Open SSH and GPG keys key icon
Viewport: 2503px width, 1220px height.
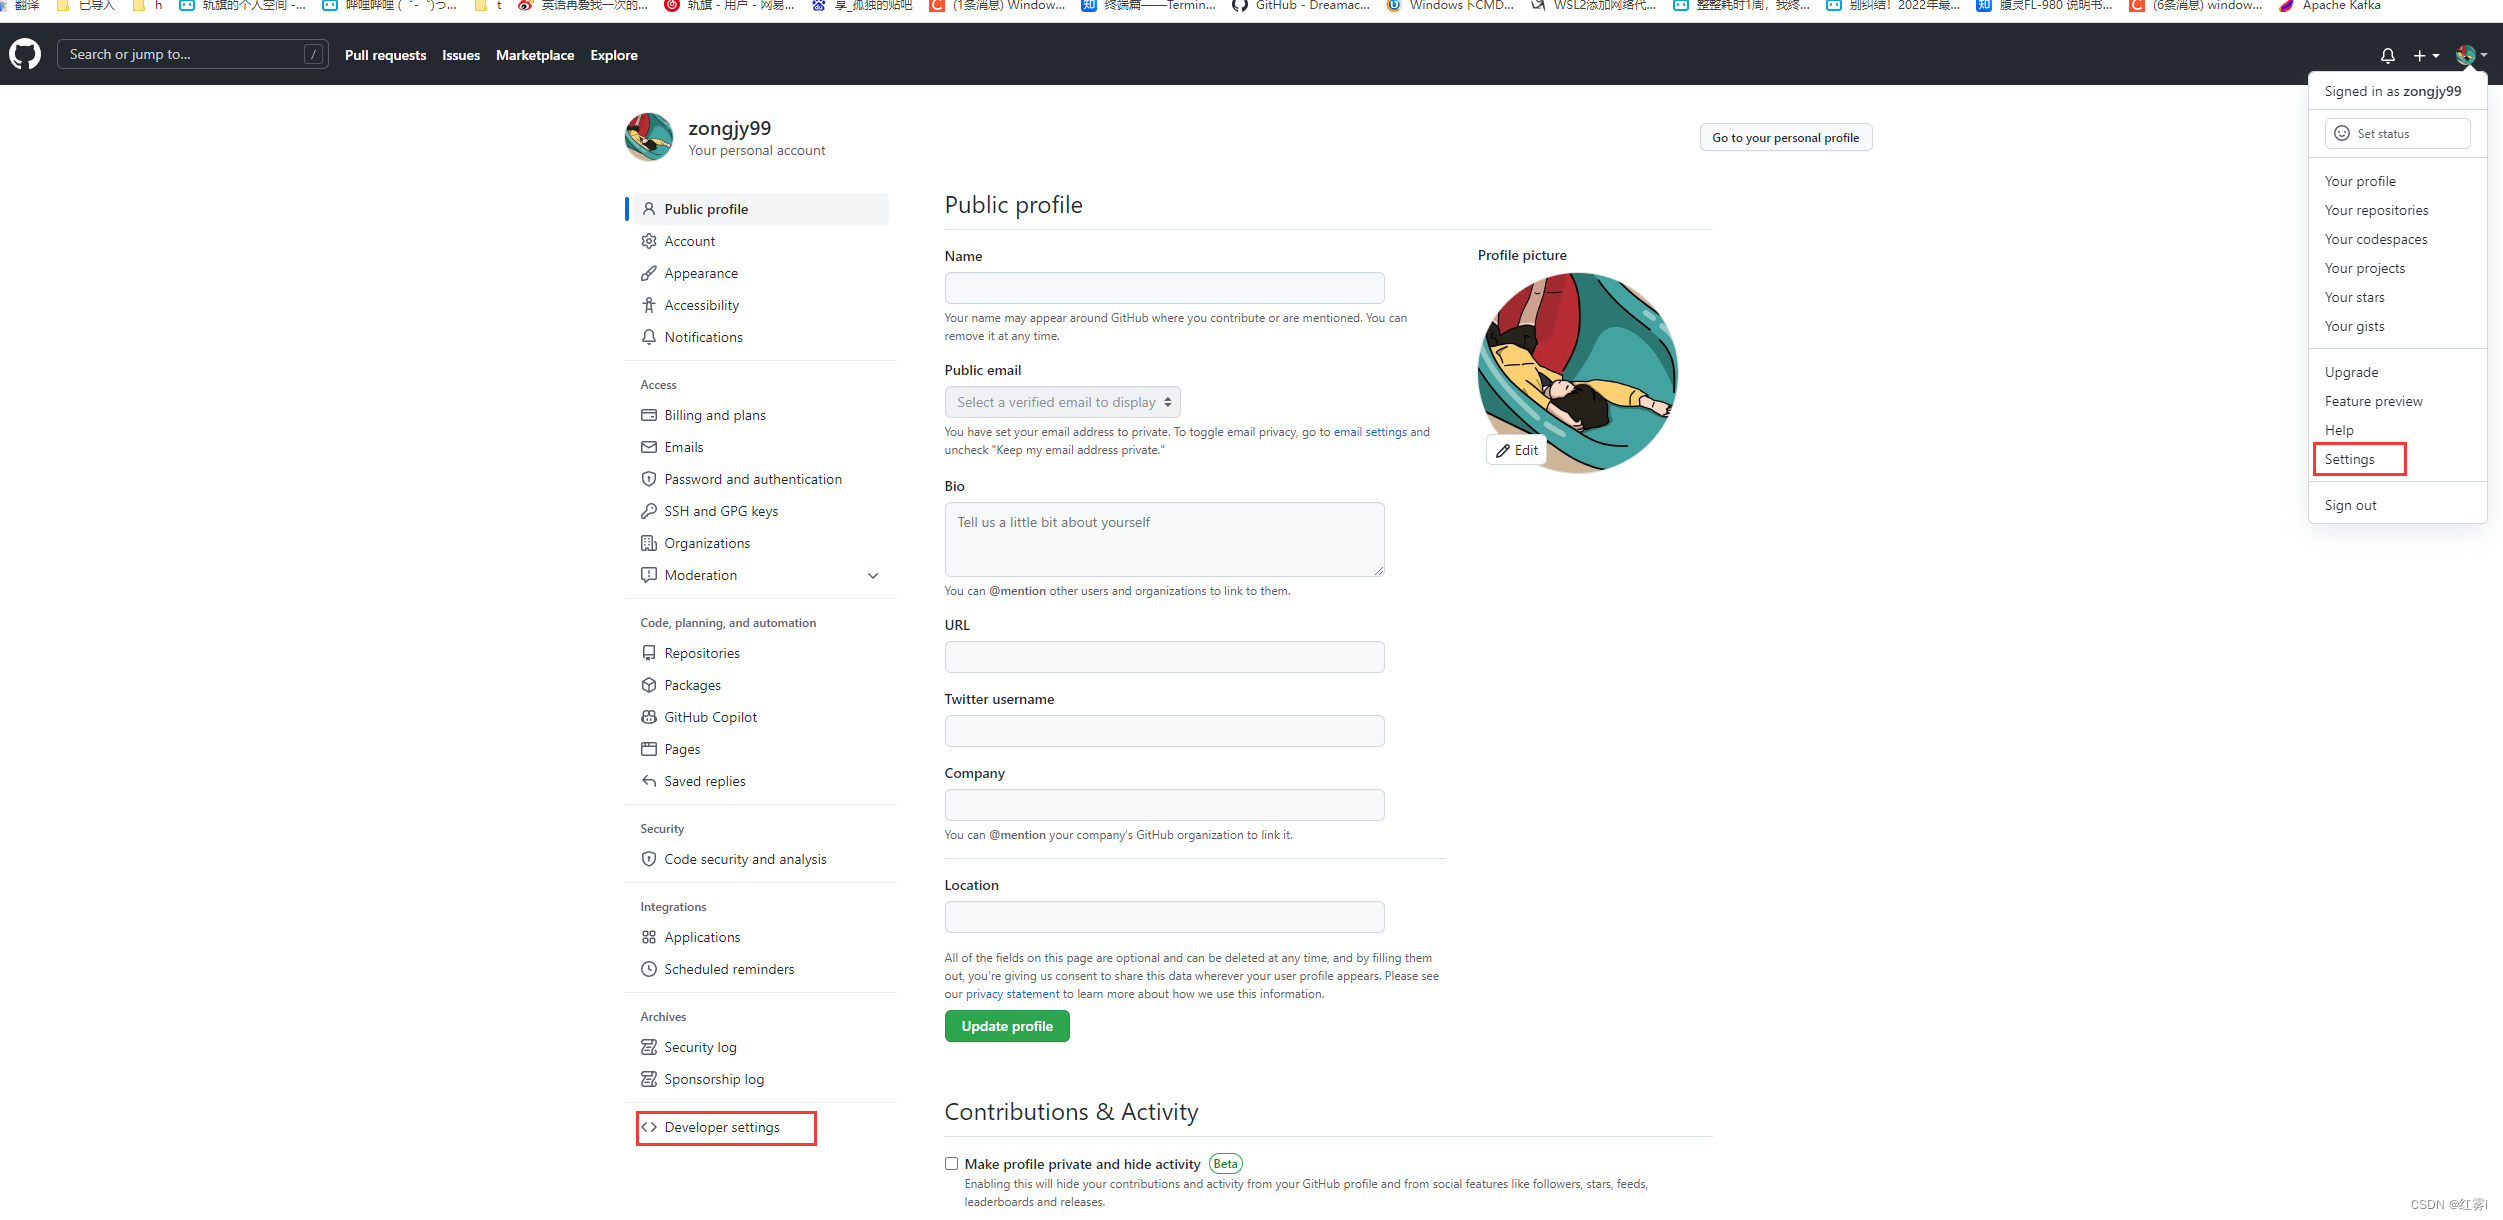click(649, 511)
